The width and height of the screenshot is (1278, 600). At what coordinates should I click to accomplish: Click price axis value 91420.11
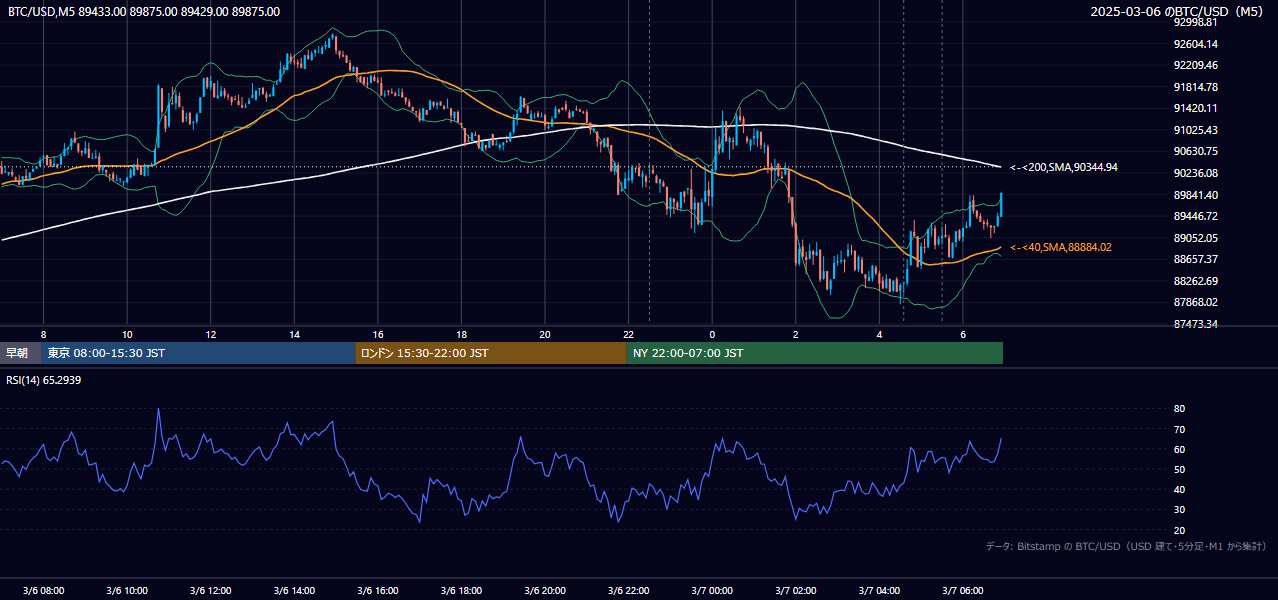1195,108
